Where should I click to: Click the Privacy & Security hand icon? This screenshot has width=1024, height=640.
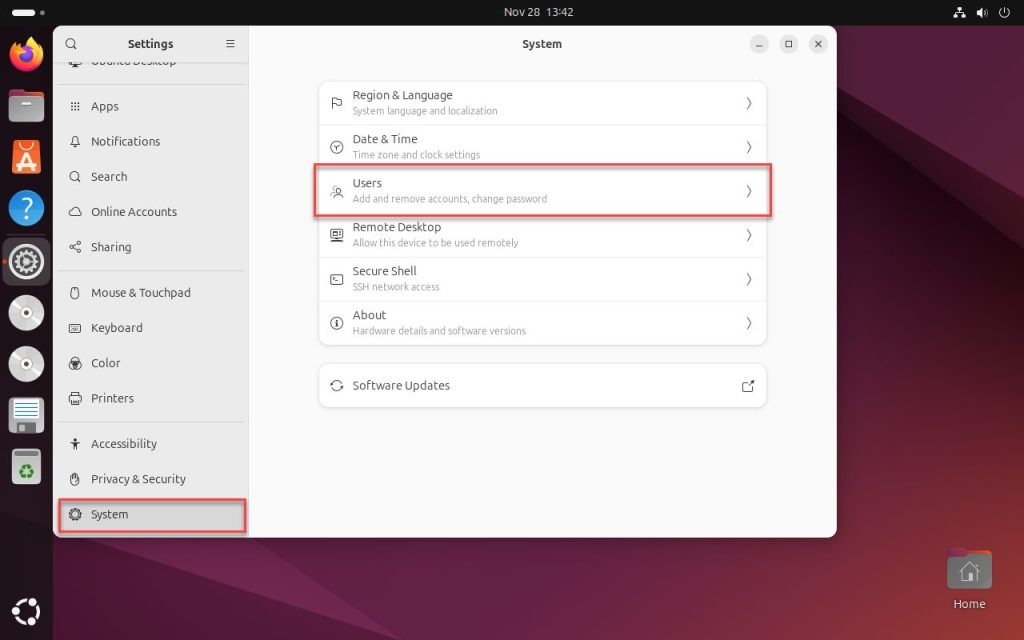(x=75, y=479)
